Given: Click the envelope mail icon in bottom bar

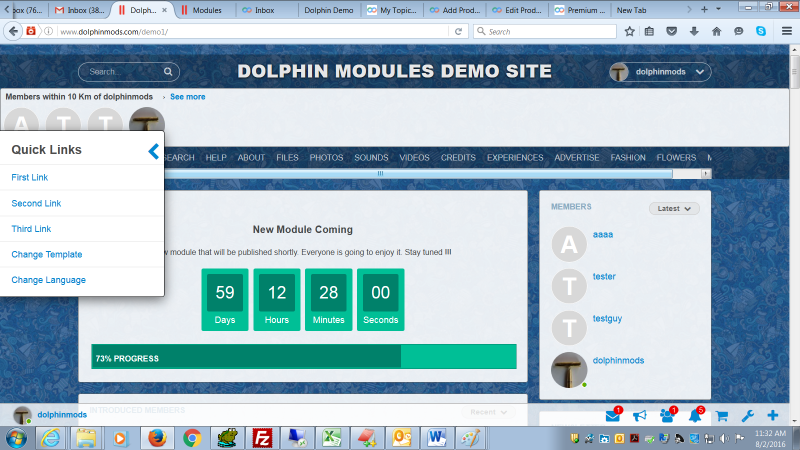Looking at the screenshot, I should [612, 416].
